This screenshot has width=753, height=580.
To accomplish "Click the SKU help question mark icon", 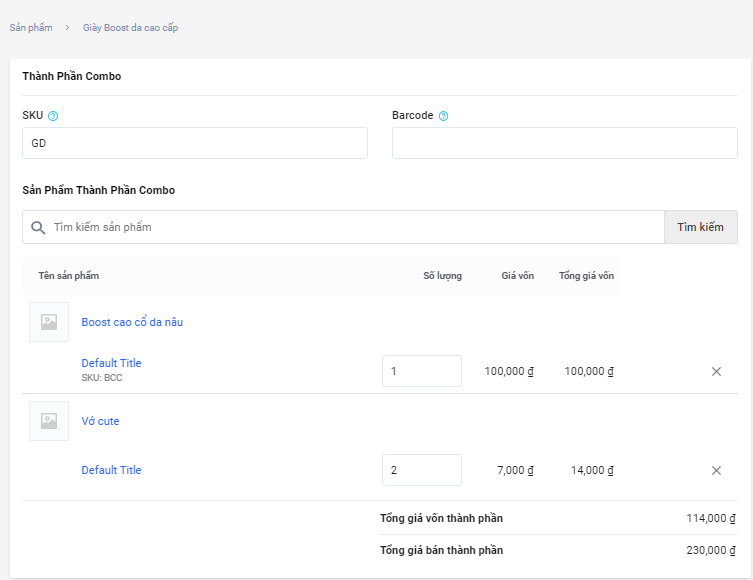I will click(53, 116).
